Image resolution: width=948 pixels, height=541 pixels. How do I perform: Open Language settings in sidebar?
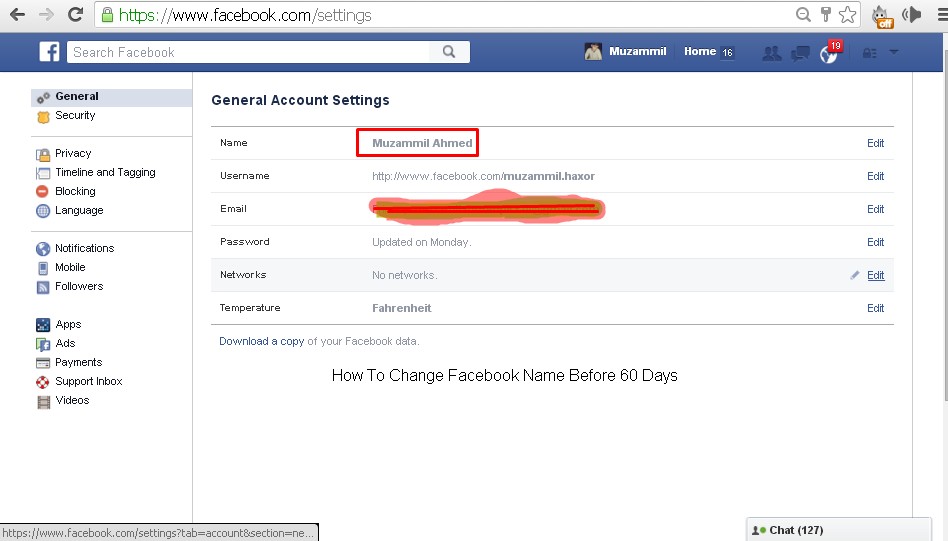tap(79, 210)
